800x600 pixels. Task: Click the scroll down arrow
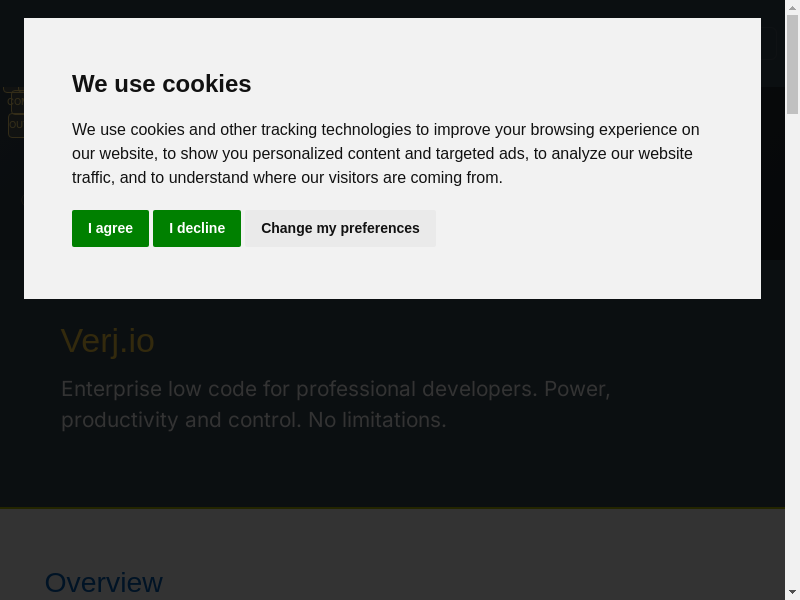pos(792,592)
